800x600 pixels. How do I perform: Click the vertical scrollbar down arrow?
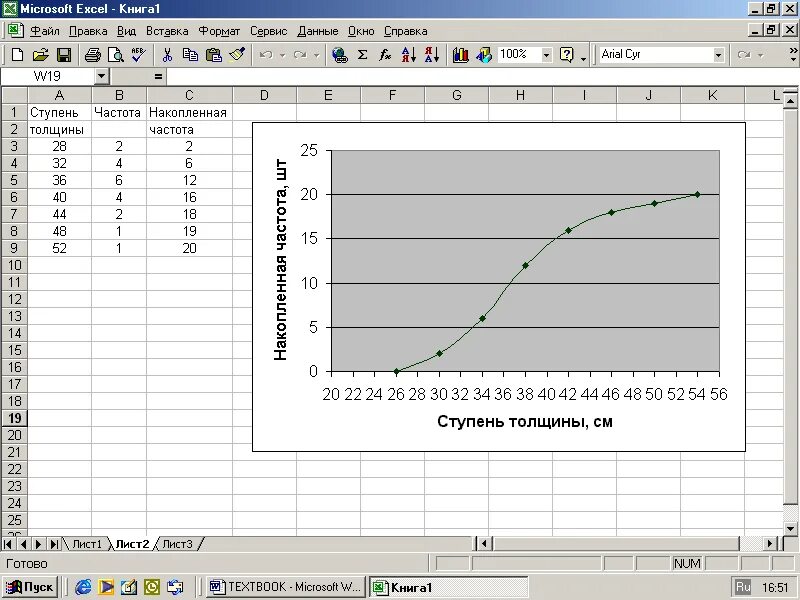791,529
